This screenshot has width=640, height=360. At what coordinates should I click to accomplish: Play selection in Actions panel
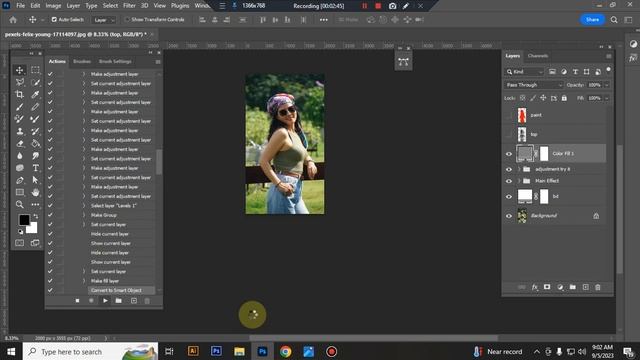pyautogui.click(x=105, y=301)
